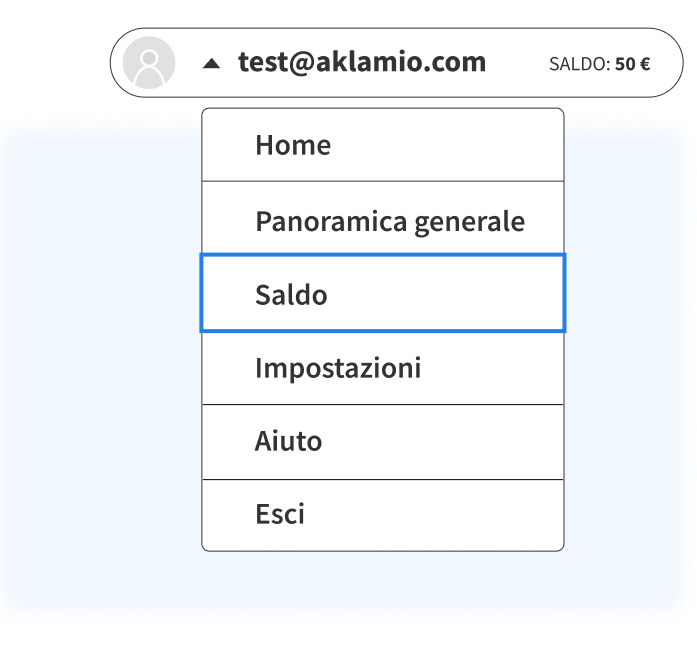697x648 pixels.
Task: Collapse the account menu with the triangle arrow
Action: click(212, 64)
